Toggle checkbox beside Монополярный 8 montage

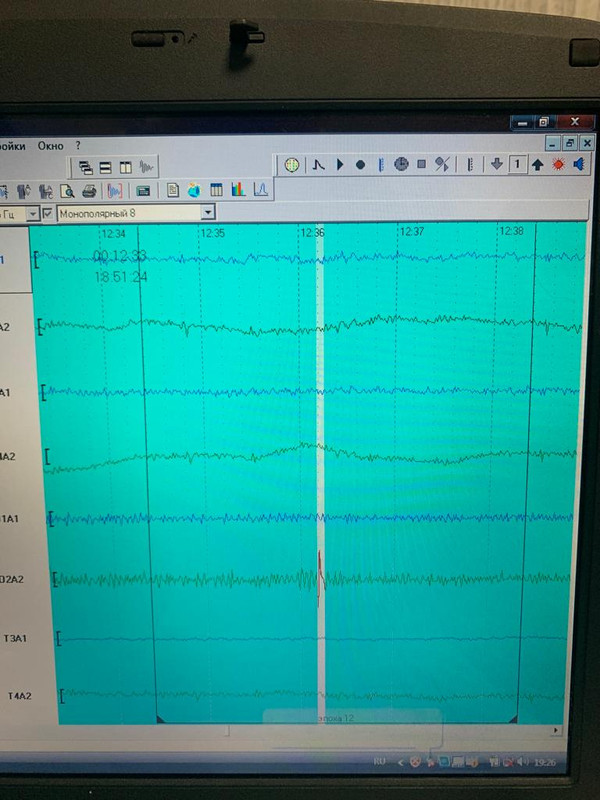(x=48, y=213)
